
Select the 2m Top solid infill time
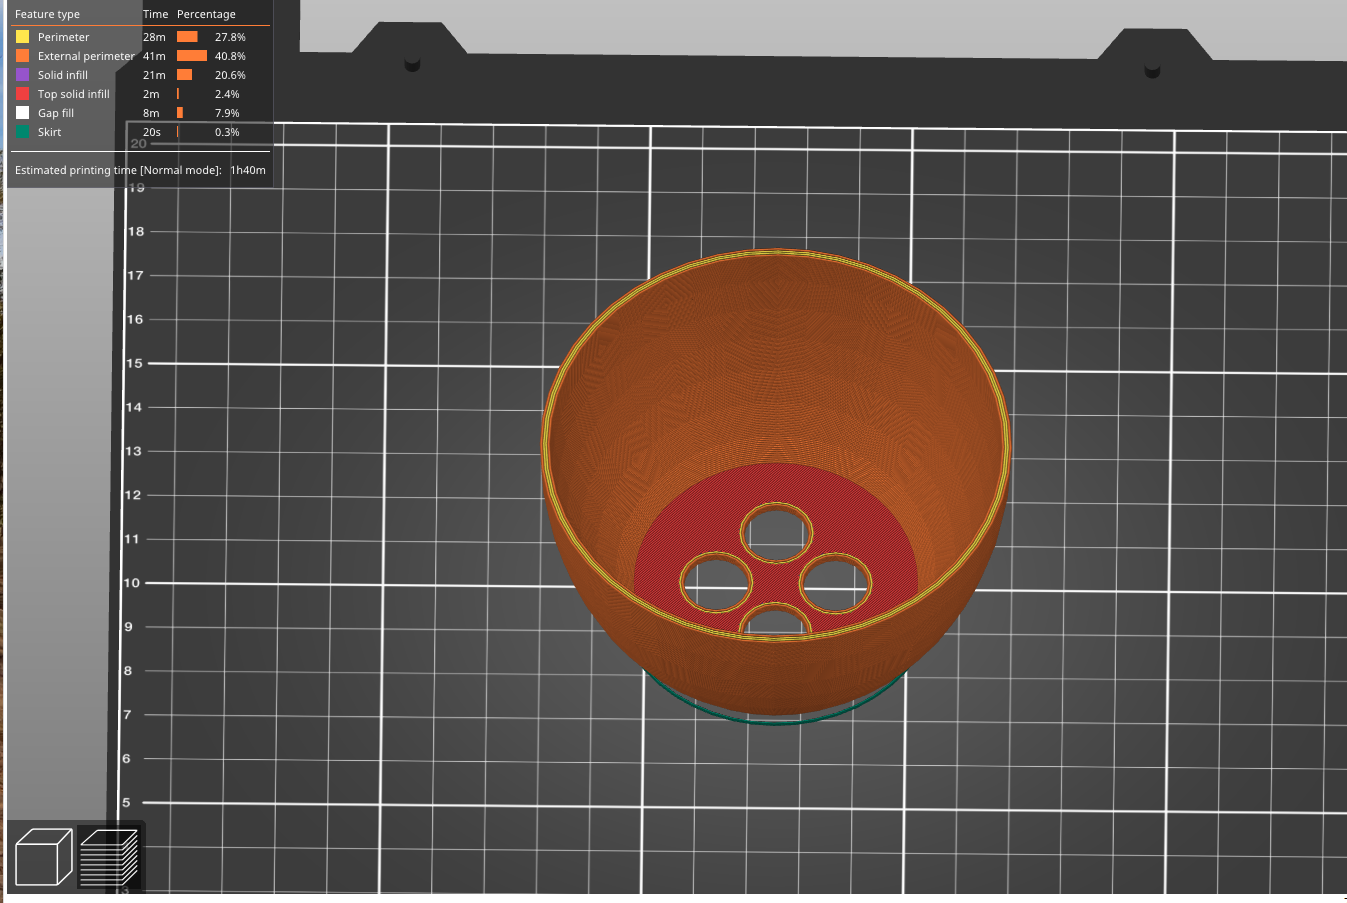coord(151,94)
